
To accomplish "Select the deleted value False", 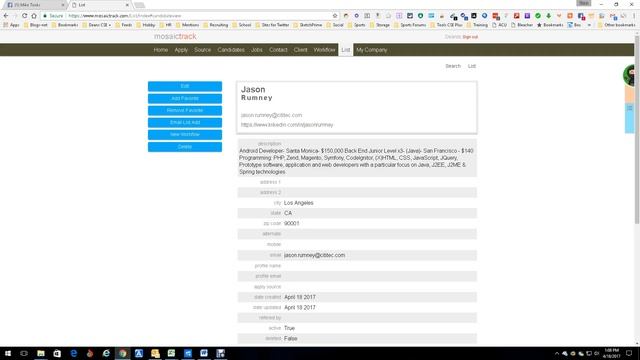I will [291, 339].
